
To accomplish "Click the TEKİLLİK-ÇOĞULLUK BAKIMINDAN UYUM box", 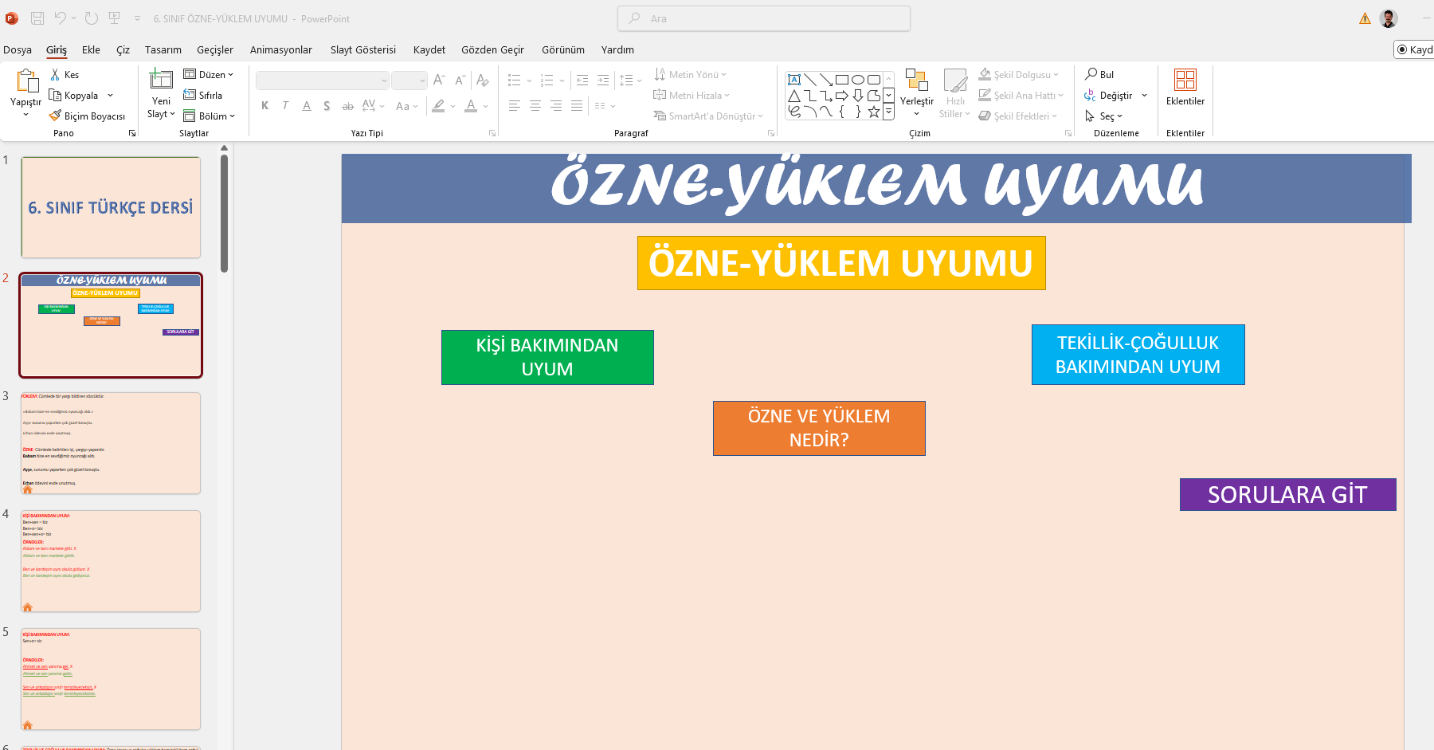I will [x=1138, y=354].
